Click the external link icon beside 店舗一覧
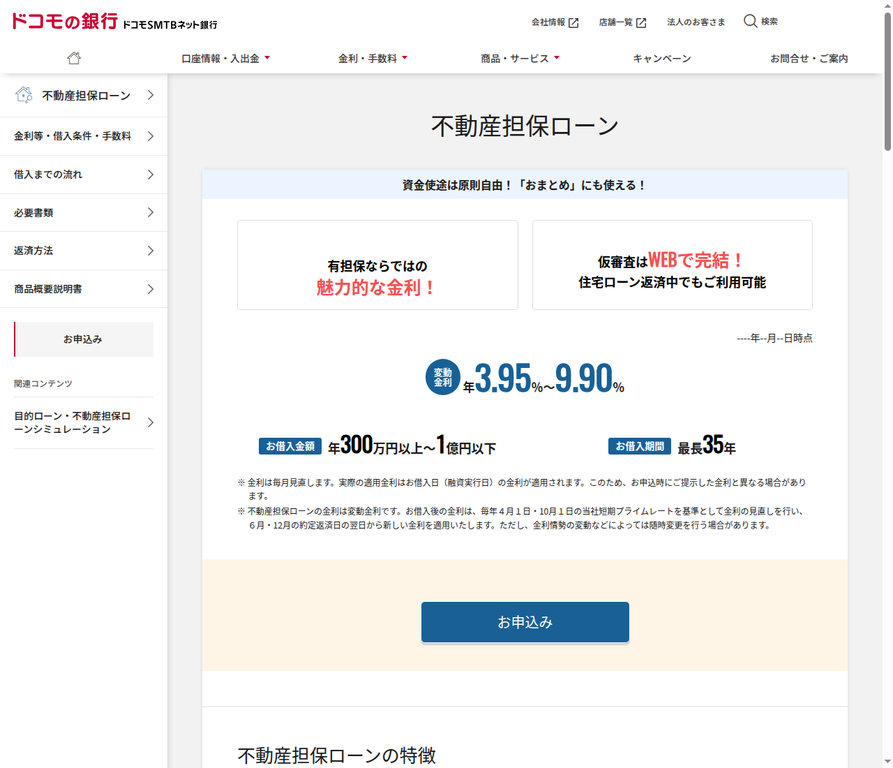Image resolution: width=893 pixels, height=768 pixels. coord(641,22)
